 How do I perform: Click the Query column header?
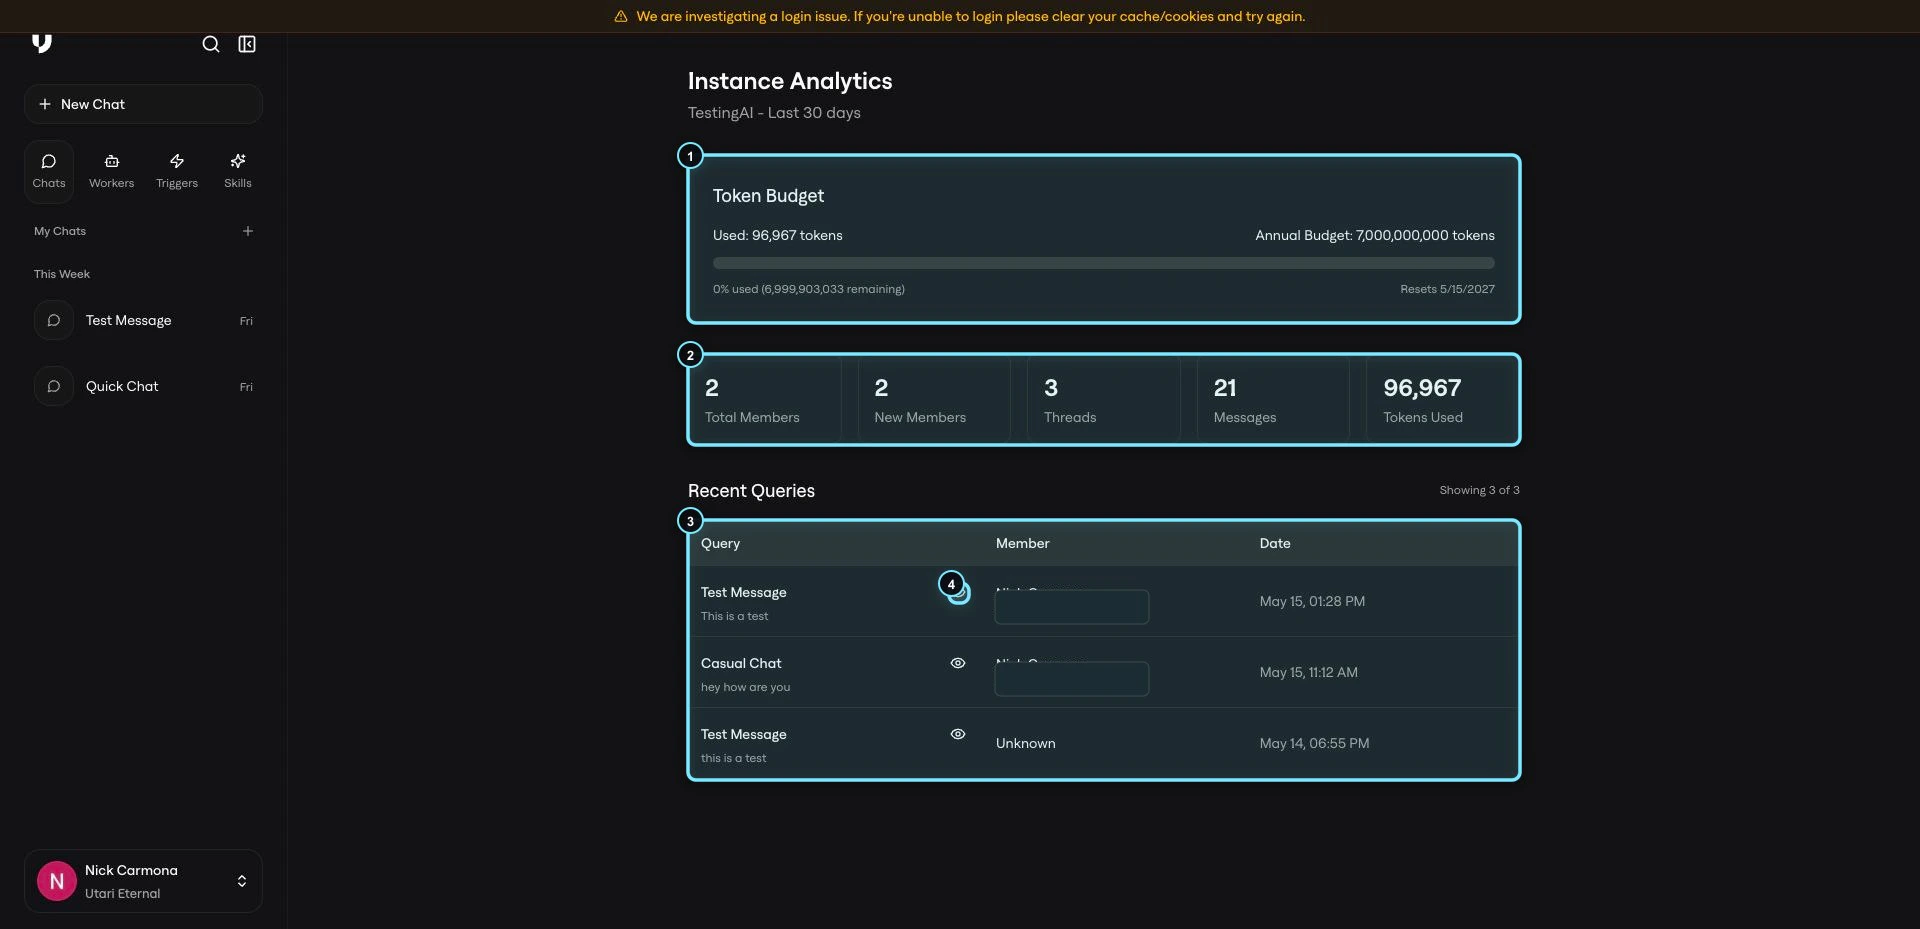720,544
